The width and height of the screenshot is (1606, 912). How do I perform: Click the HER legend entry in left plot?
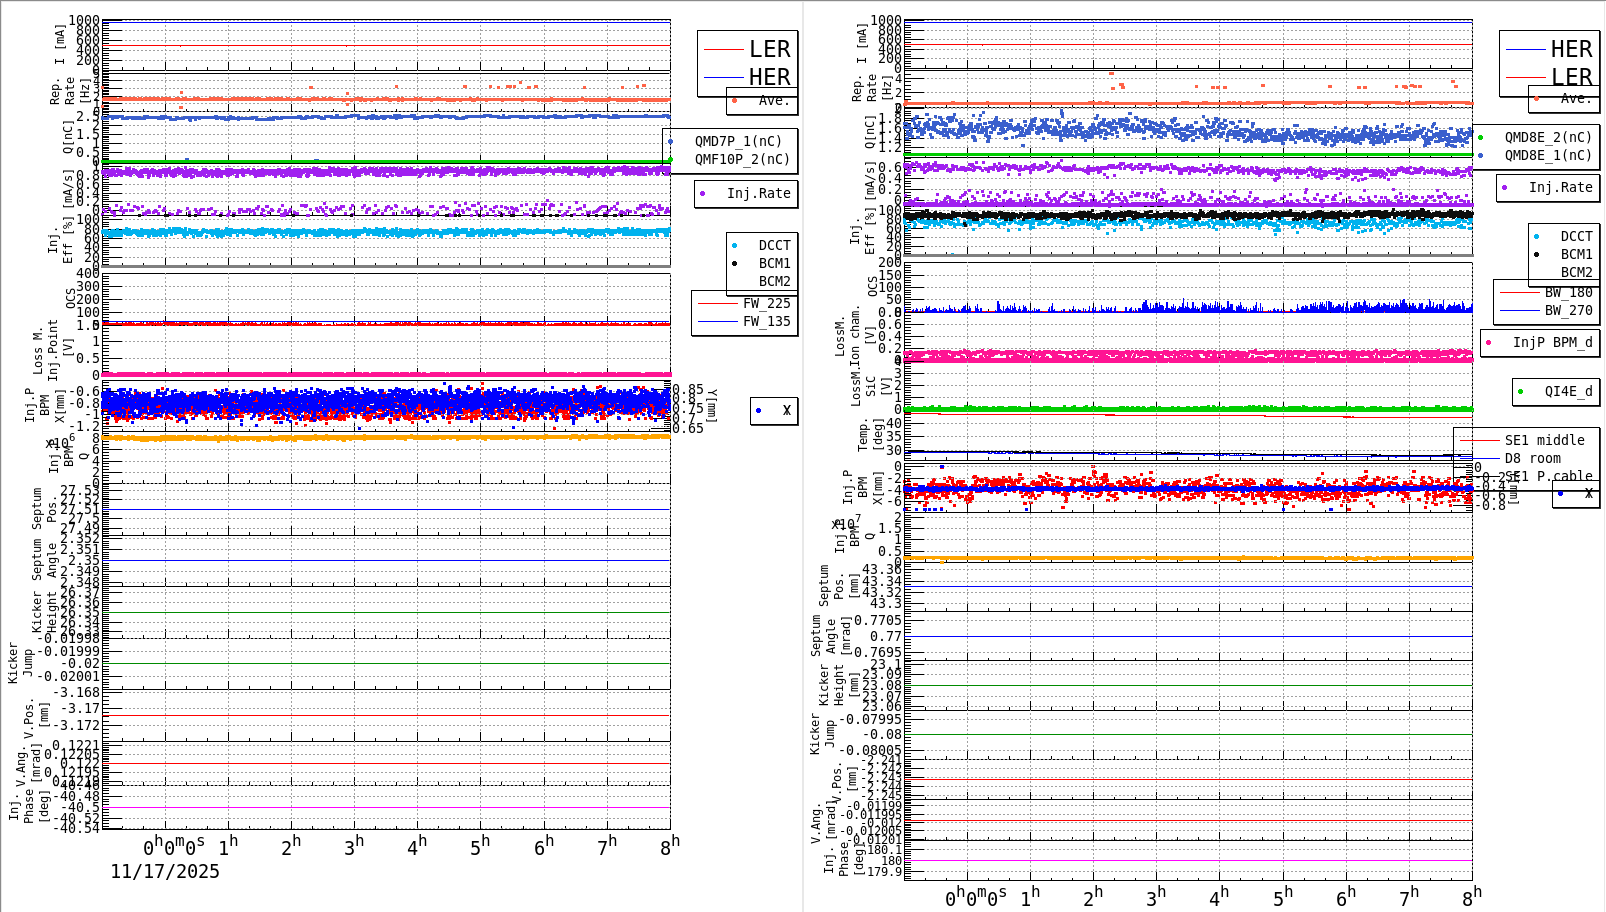click(769, 77)
